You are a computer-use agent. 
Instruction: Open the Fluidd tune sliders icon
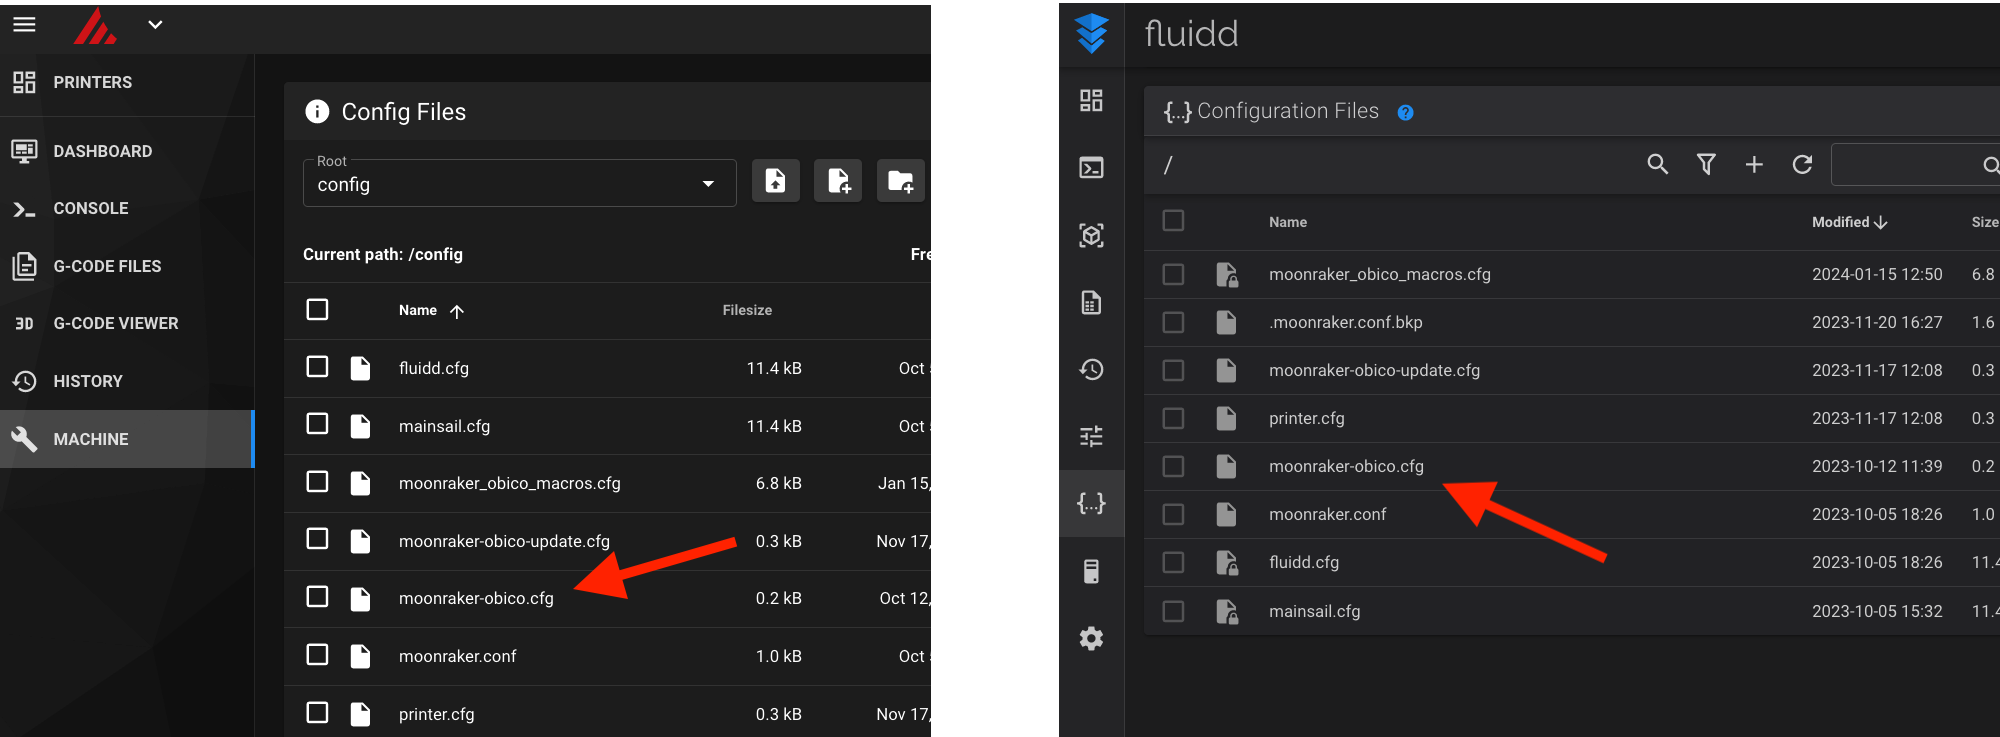click(x=1091, y=436)
